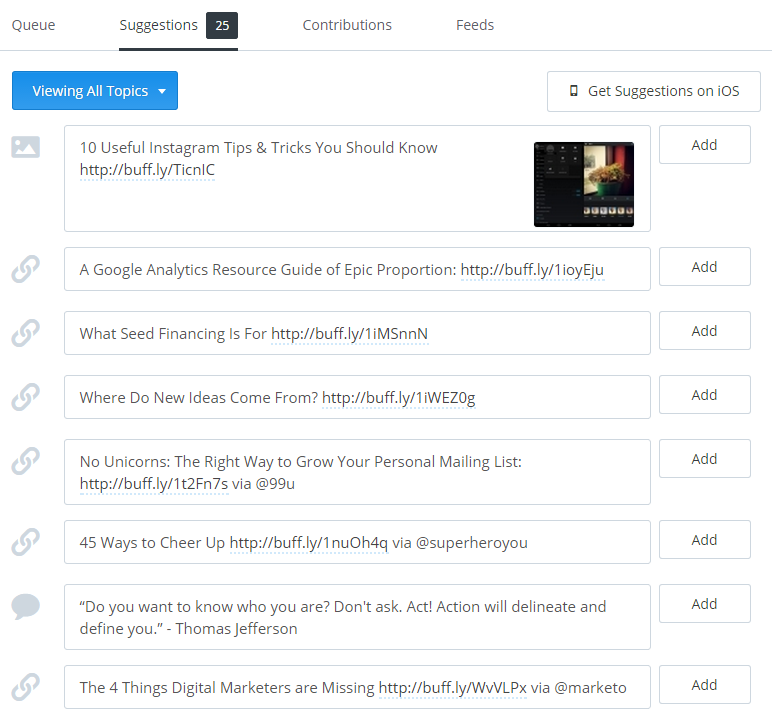
Task: Add the Instagram Tips & Tricks suggestion
Action: [705, 145]
